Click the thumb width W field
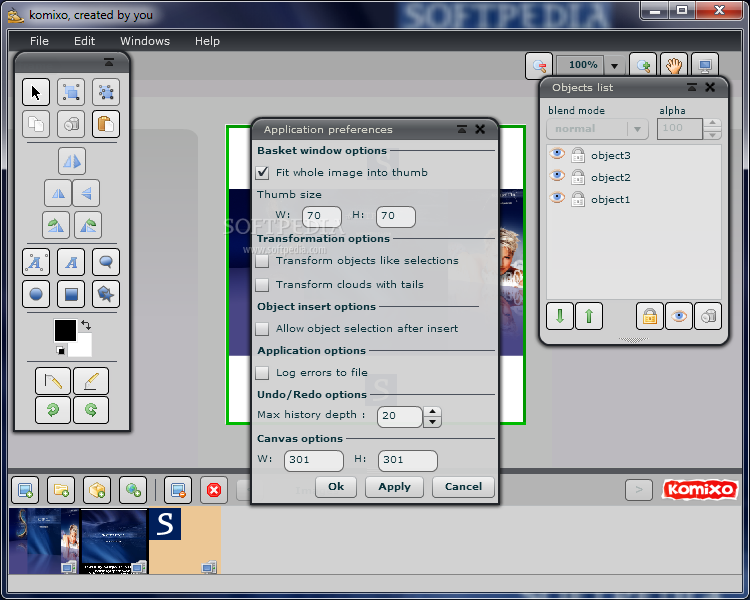The image size is (750, 600). 322,216
